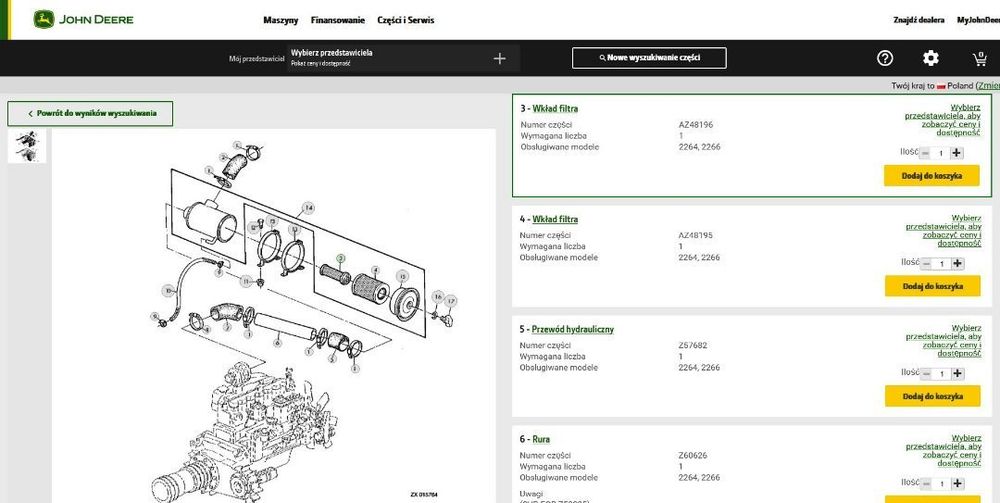Open the Rura part link
Screen dimensions: 1000x503
(541, 439)
